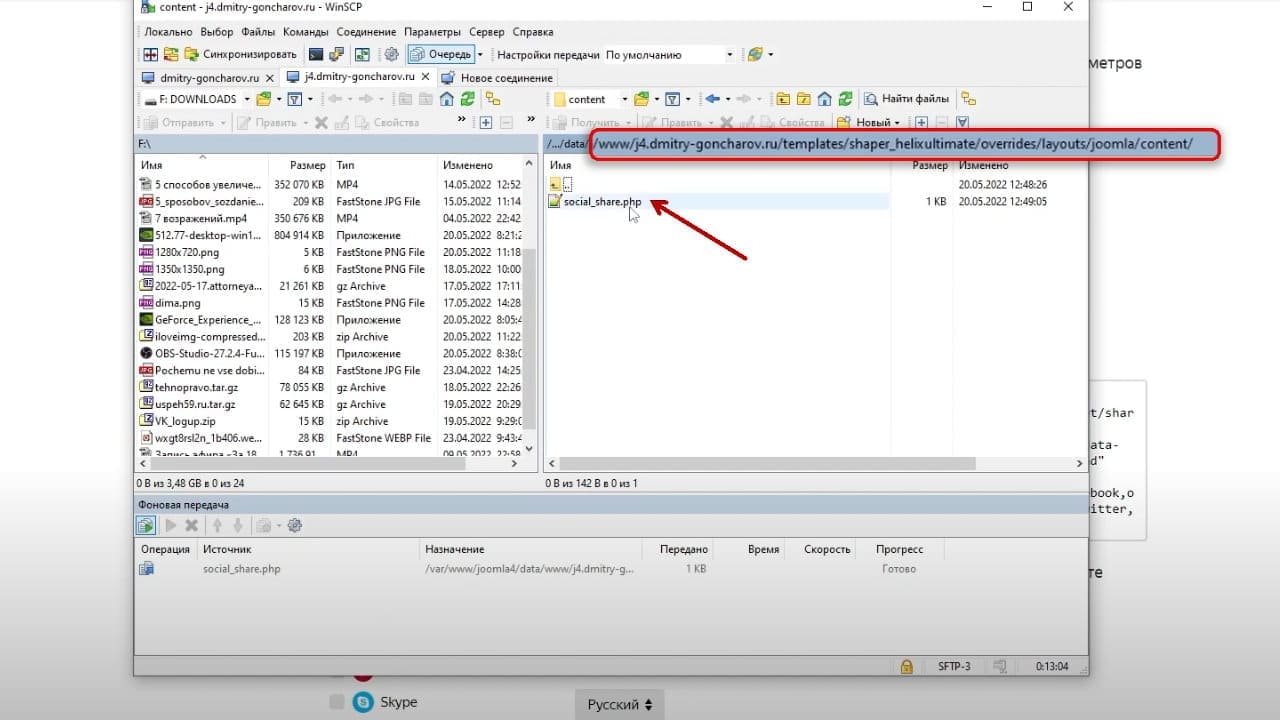Select social_share.php in remote panel
Screen dimensions: 1280x720
[602, 202]
